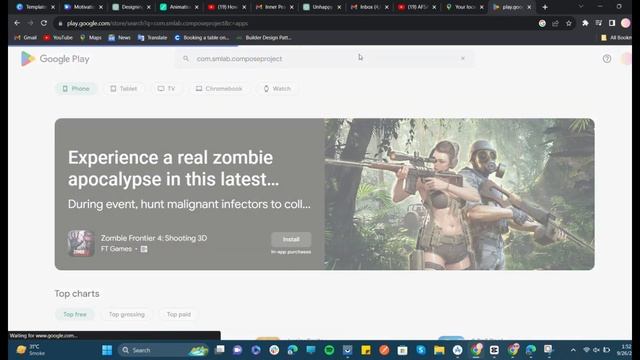Open the Maps bookmark
Image resolution: width=640 pixels, height=360 pixels.
[91, 38]
